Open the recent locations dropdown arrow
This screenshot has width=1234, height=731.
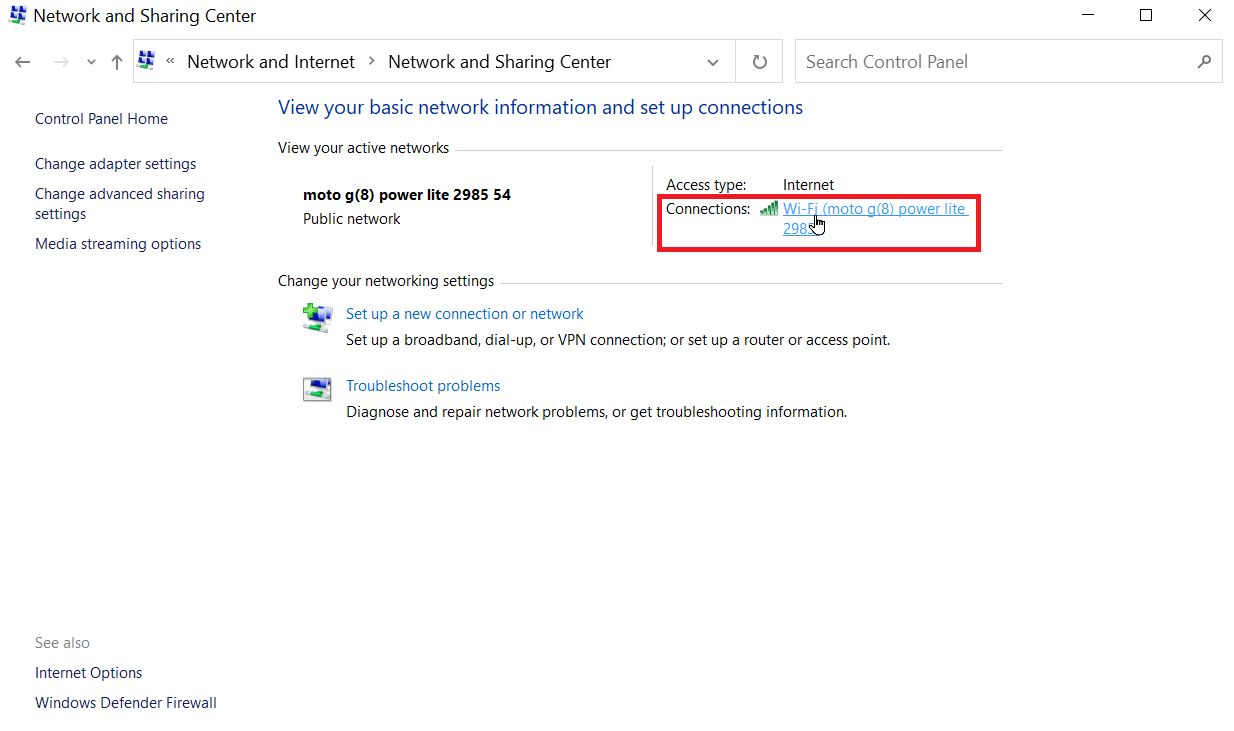pos(91,62)
